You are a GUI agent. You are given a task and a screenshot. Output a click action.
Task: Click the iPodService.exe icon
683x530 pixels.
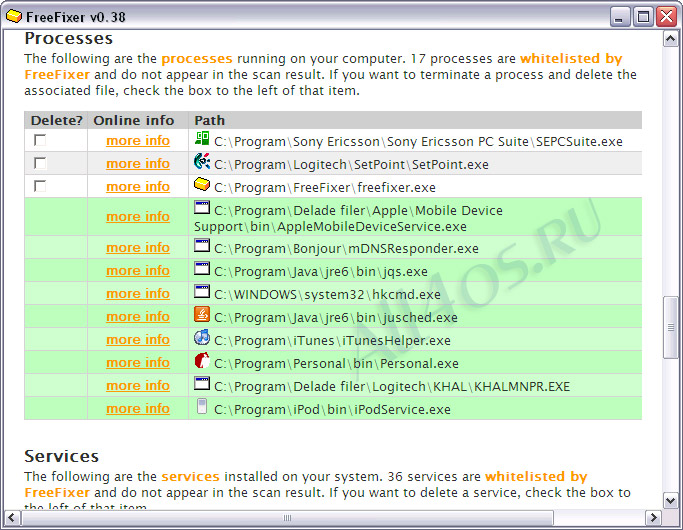202,406
